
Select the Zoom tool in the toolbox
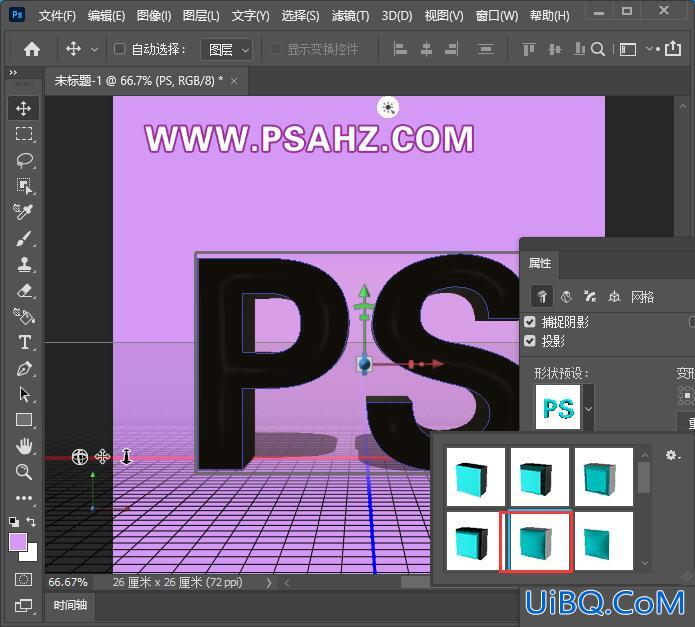click(x=23, y=472)
